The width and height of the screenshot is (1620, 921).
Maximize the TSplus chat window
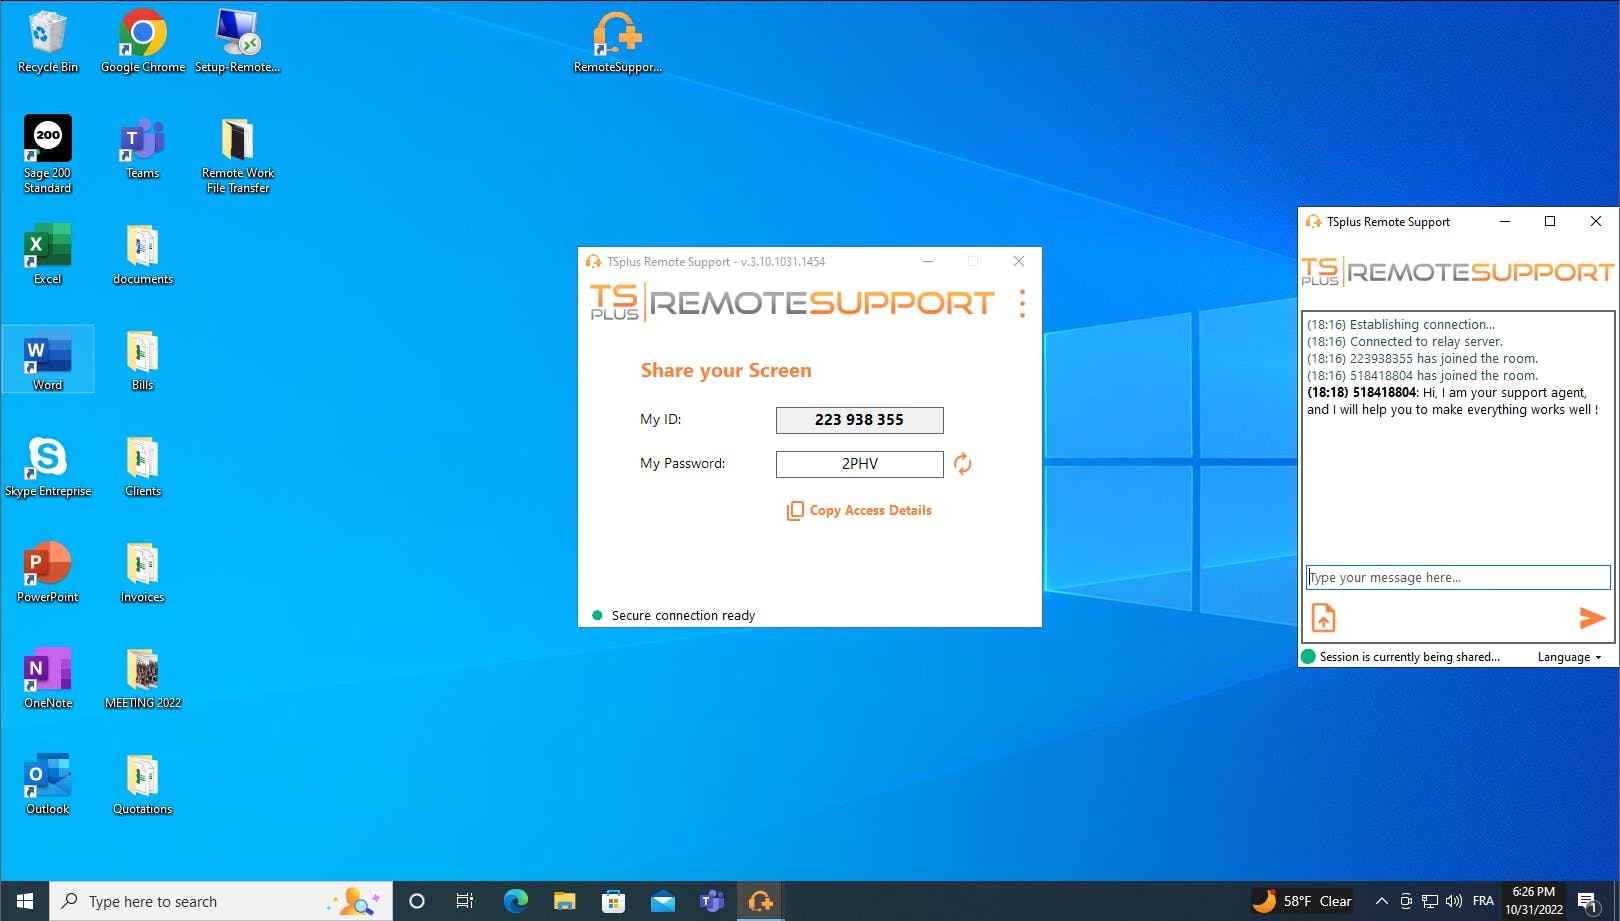(1550, 222)
